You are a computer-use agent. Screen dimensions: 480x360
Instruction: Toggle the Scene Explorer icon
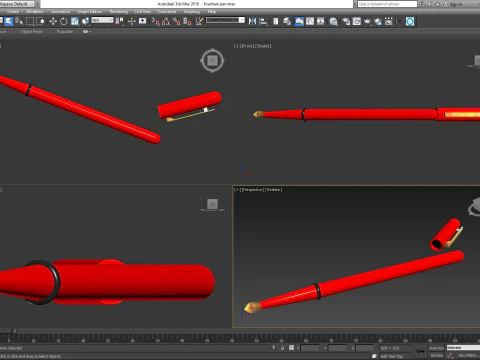(x=276, y=21)
